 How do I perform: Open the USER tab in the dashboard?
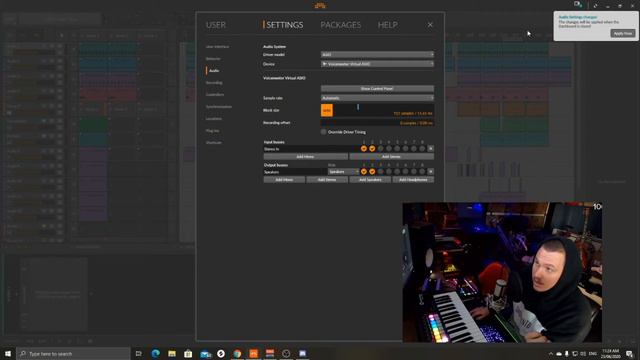coord(216,25)
